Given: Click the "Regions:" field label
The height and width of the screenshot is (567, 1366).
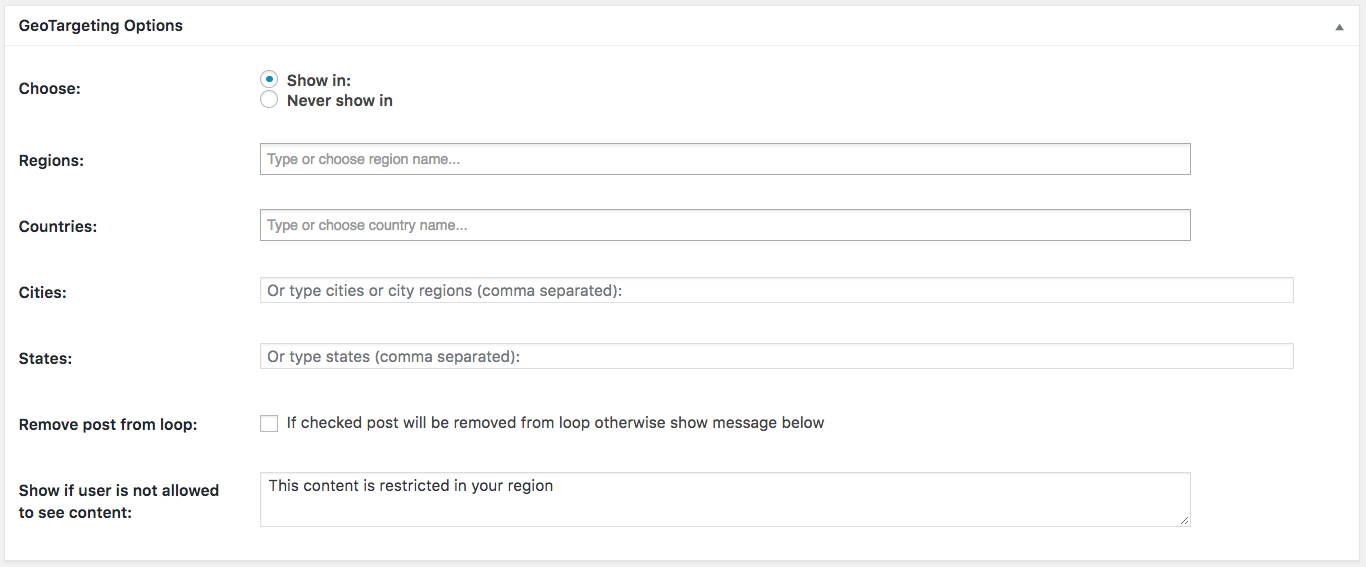Looking at the screenshot, I should point(51,160).
